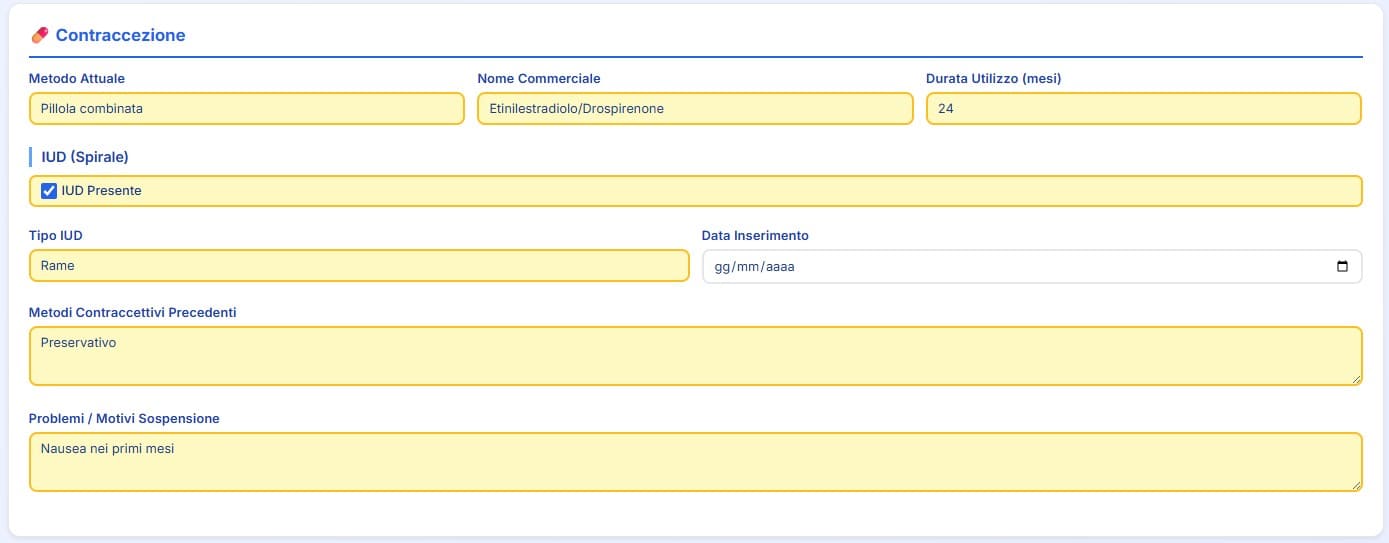Click the IUD Presente label text
Image resolution: width=1389 pixels, height=543 pixels.
pos(101,191)
